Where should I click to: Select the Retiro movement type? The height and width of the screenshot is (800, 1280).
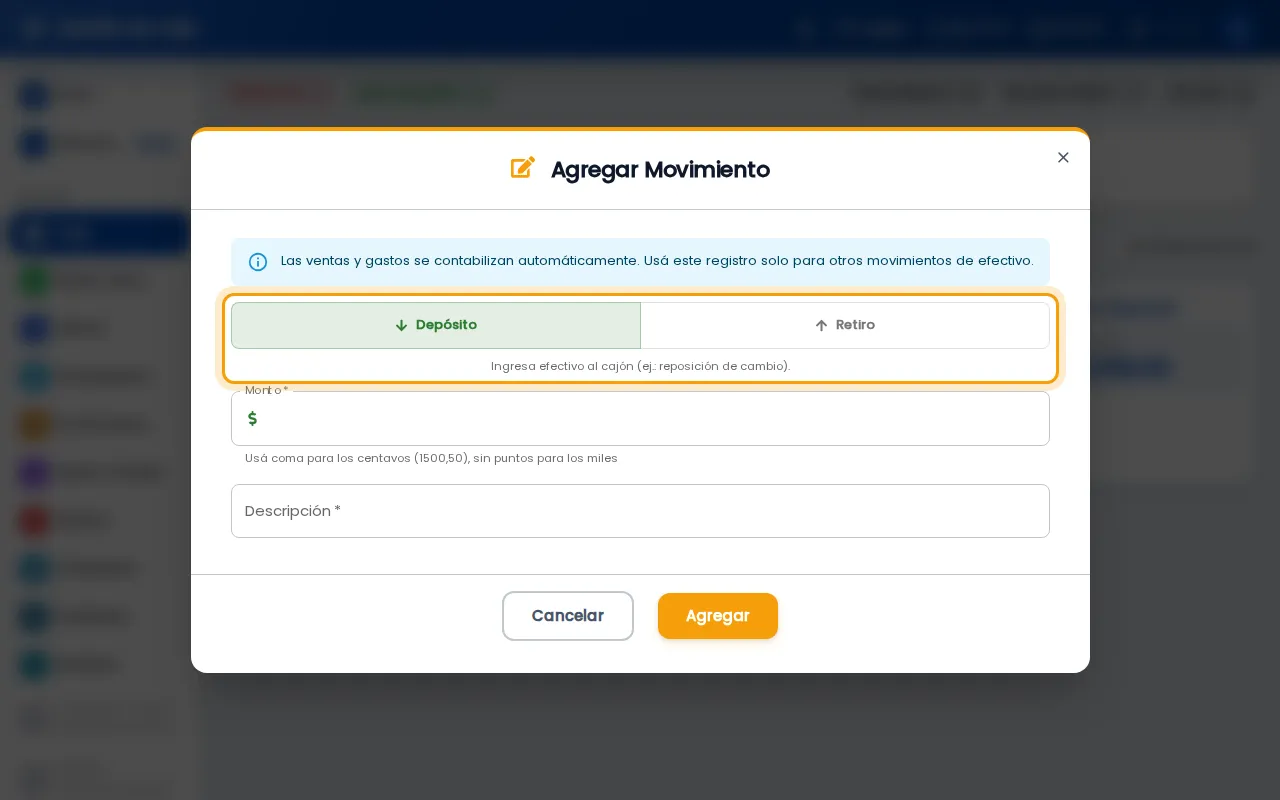pos(845,325)
